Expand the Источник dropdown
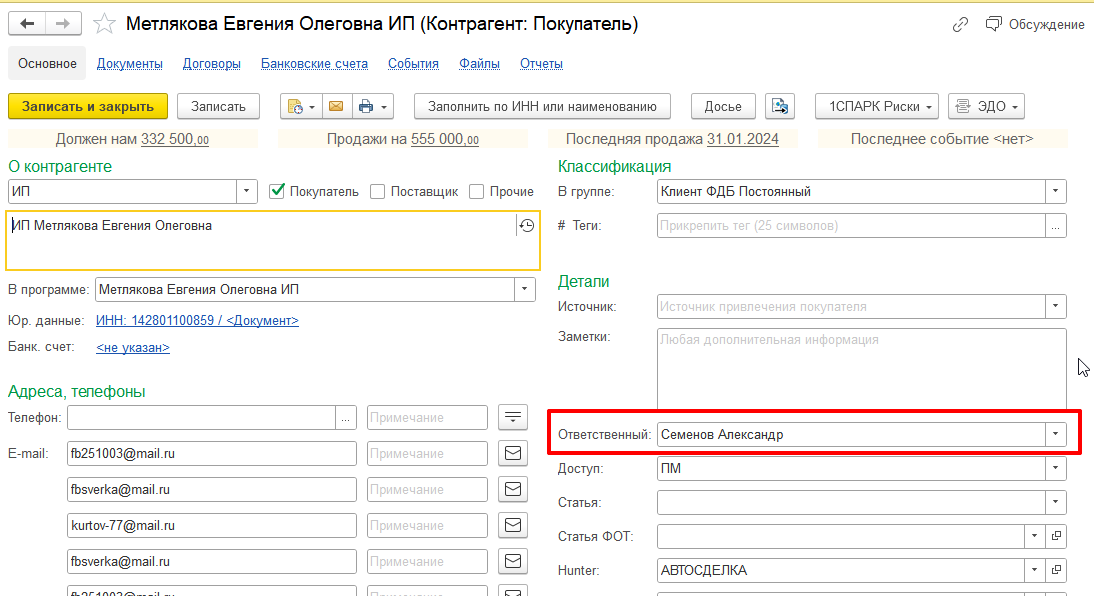The image size is (1094, 596). coord(1056,306)
